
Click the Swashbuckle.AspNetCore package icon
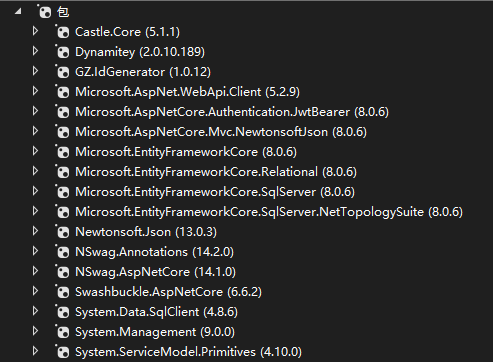click(63, 292)
